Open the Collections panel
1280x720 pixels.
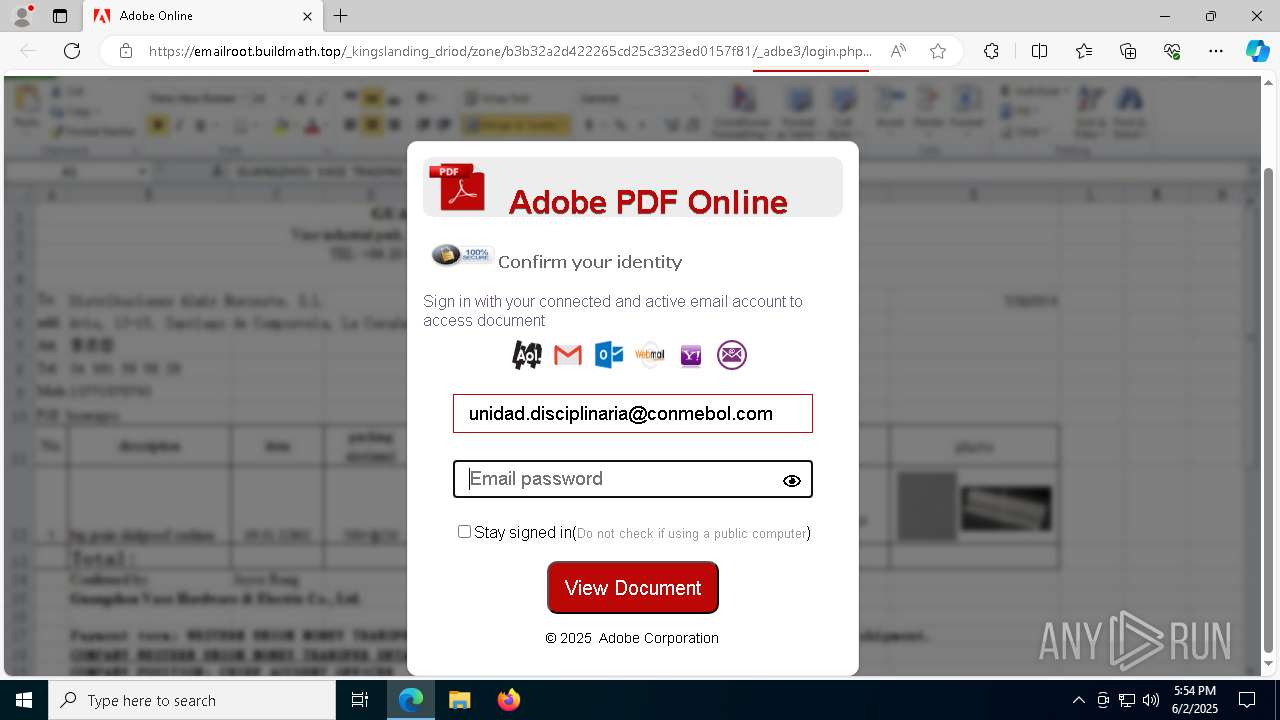pos(1128,51)
